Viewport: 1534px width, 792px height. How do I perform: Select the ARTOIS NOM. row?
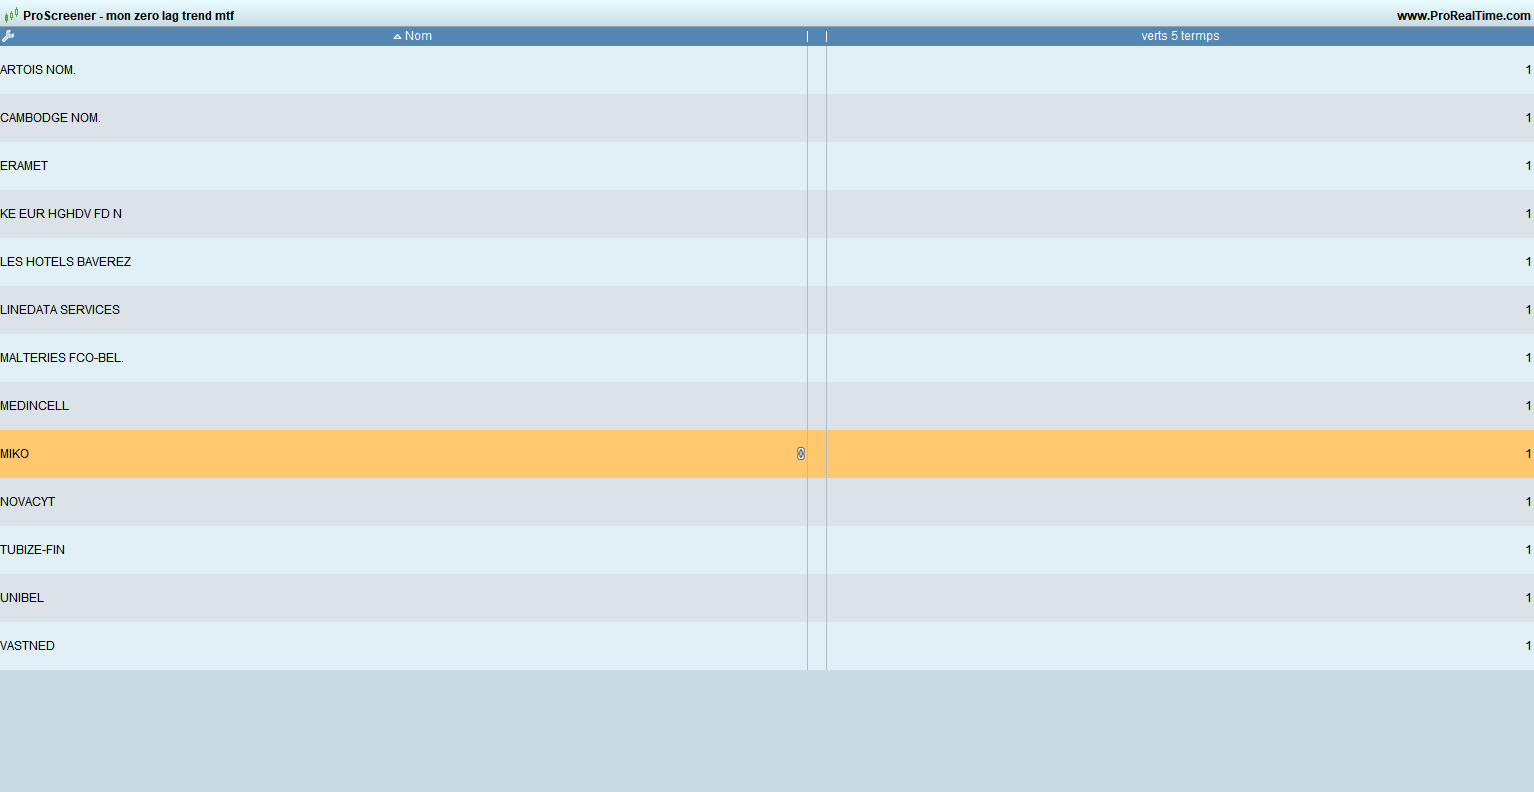click(x=767, y=70)
